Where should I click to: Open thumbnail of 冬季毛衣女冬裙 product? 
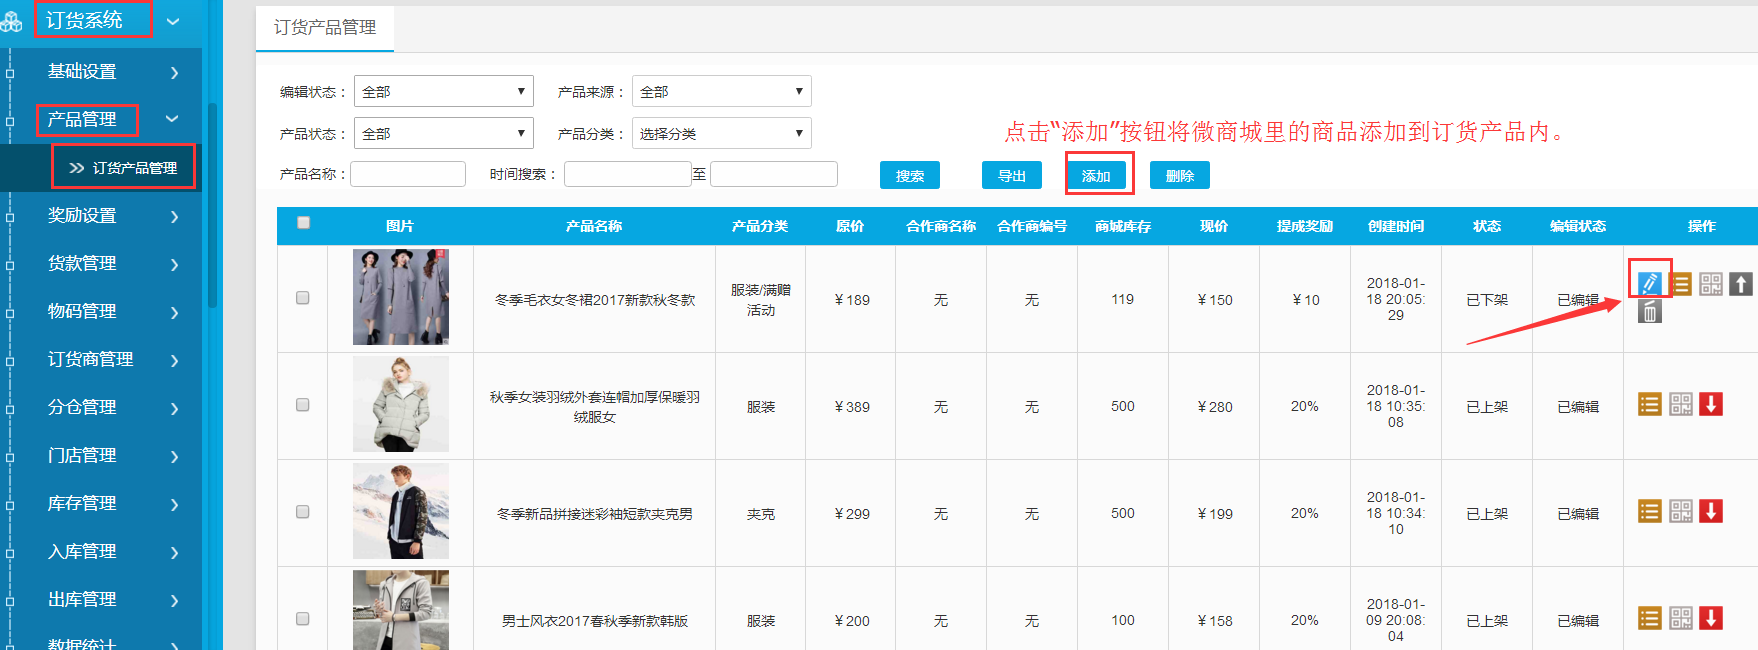click(401, 297)
